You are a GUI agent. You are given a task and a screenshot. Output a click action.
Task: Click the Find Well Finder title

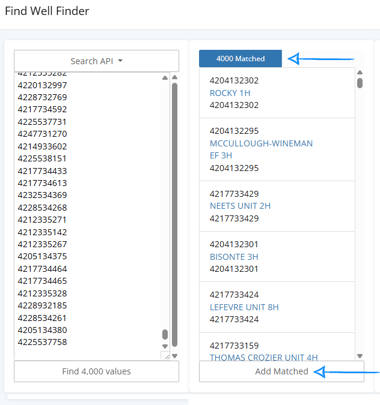coord(47,11)
